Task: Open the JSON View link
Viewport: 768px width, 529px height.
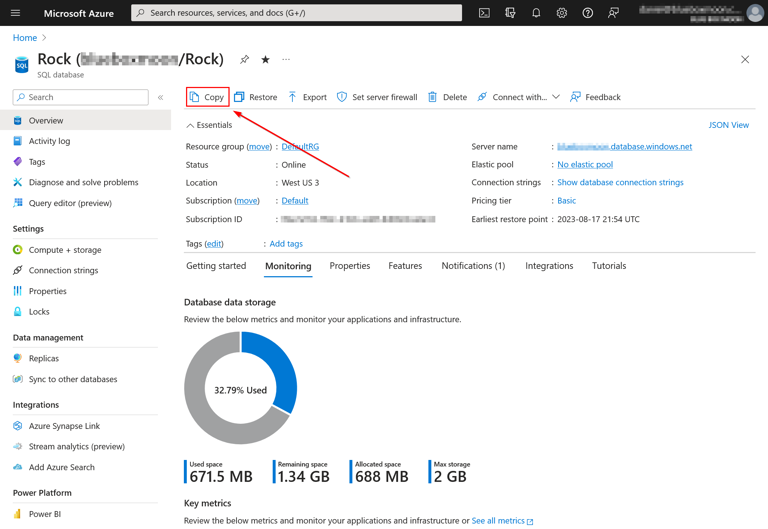Action: 728,125
